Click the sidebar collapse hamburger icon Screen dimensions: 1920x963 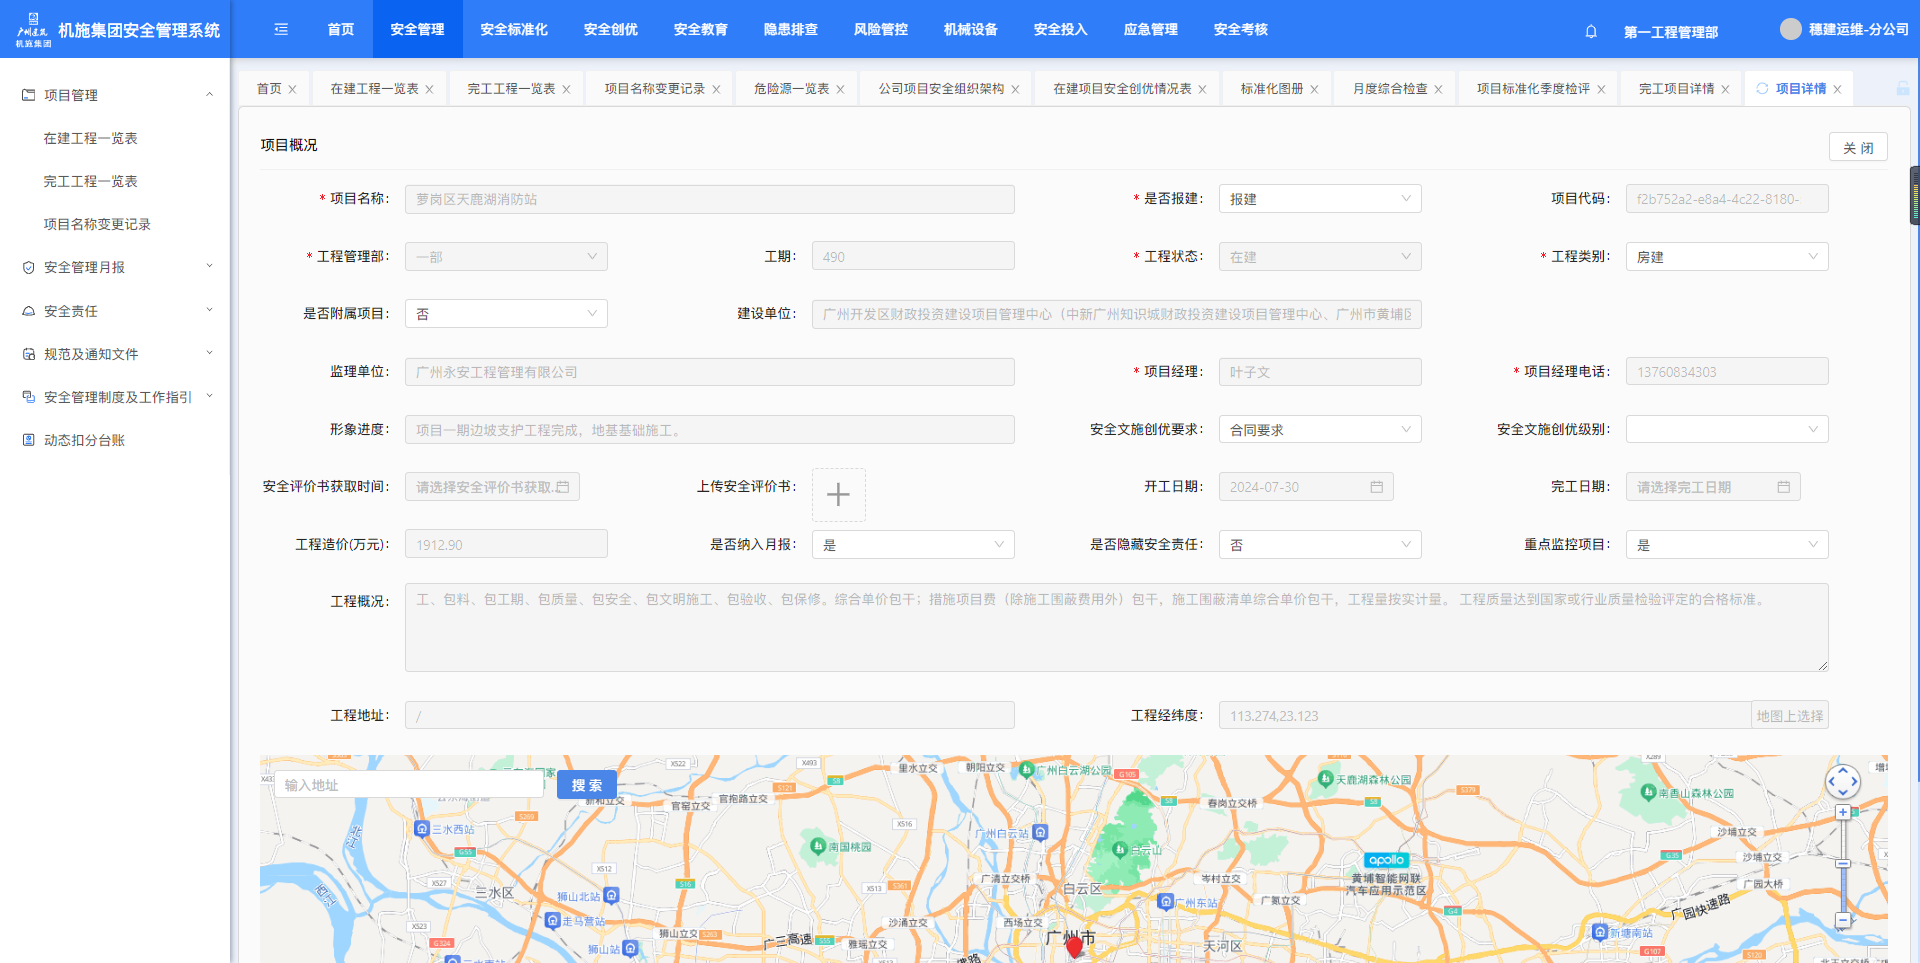tap(281, 29)
